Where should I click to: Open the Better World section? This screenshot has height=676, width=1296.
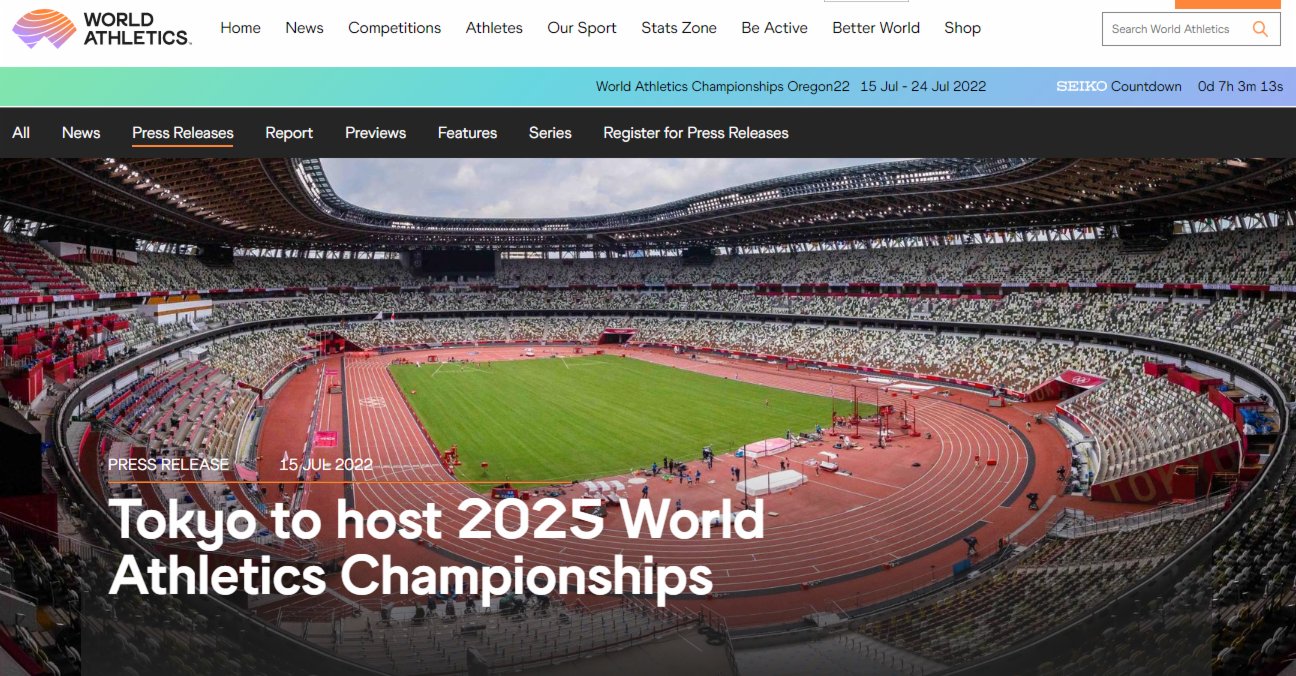tap(876, 28)
